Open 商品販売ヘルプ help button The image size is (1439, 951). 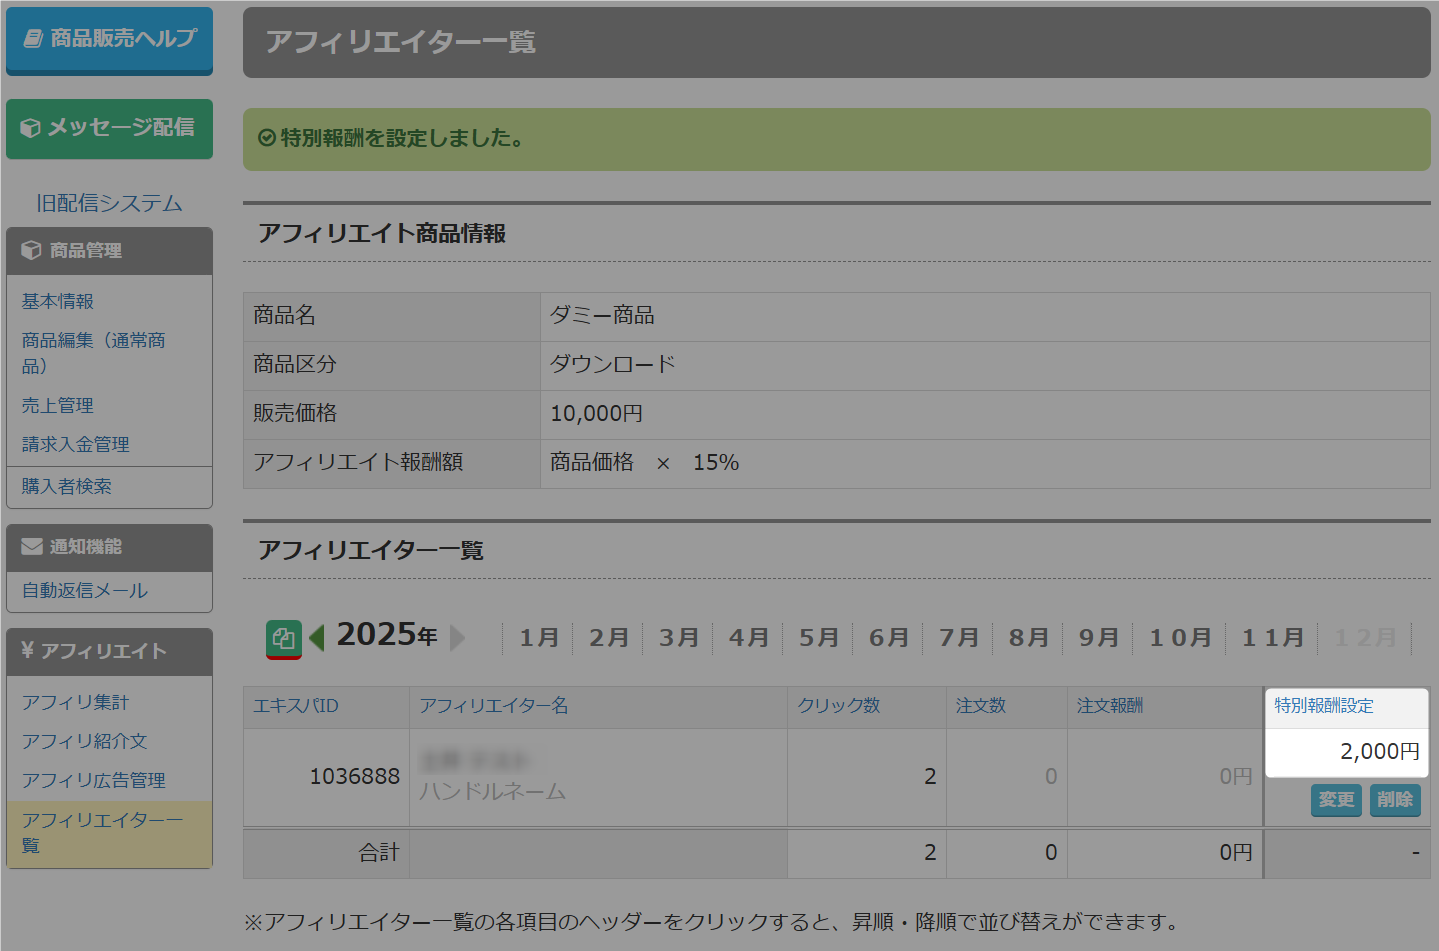pos(110,39)
